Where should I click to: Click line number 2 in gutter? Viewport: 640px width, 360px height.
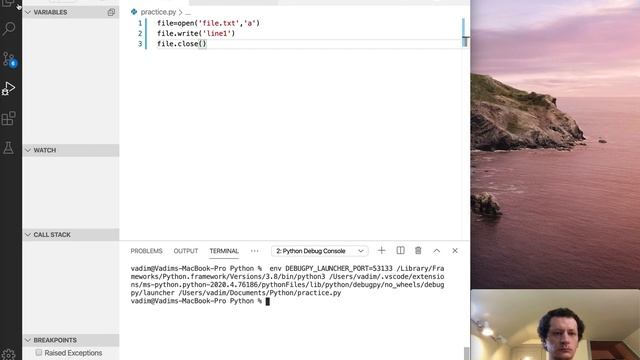point(140,33)
